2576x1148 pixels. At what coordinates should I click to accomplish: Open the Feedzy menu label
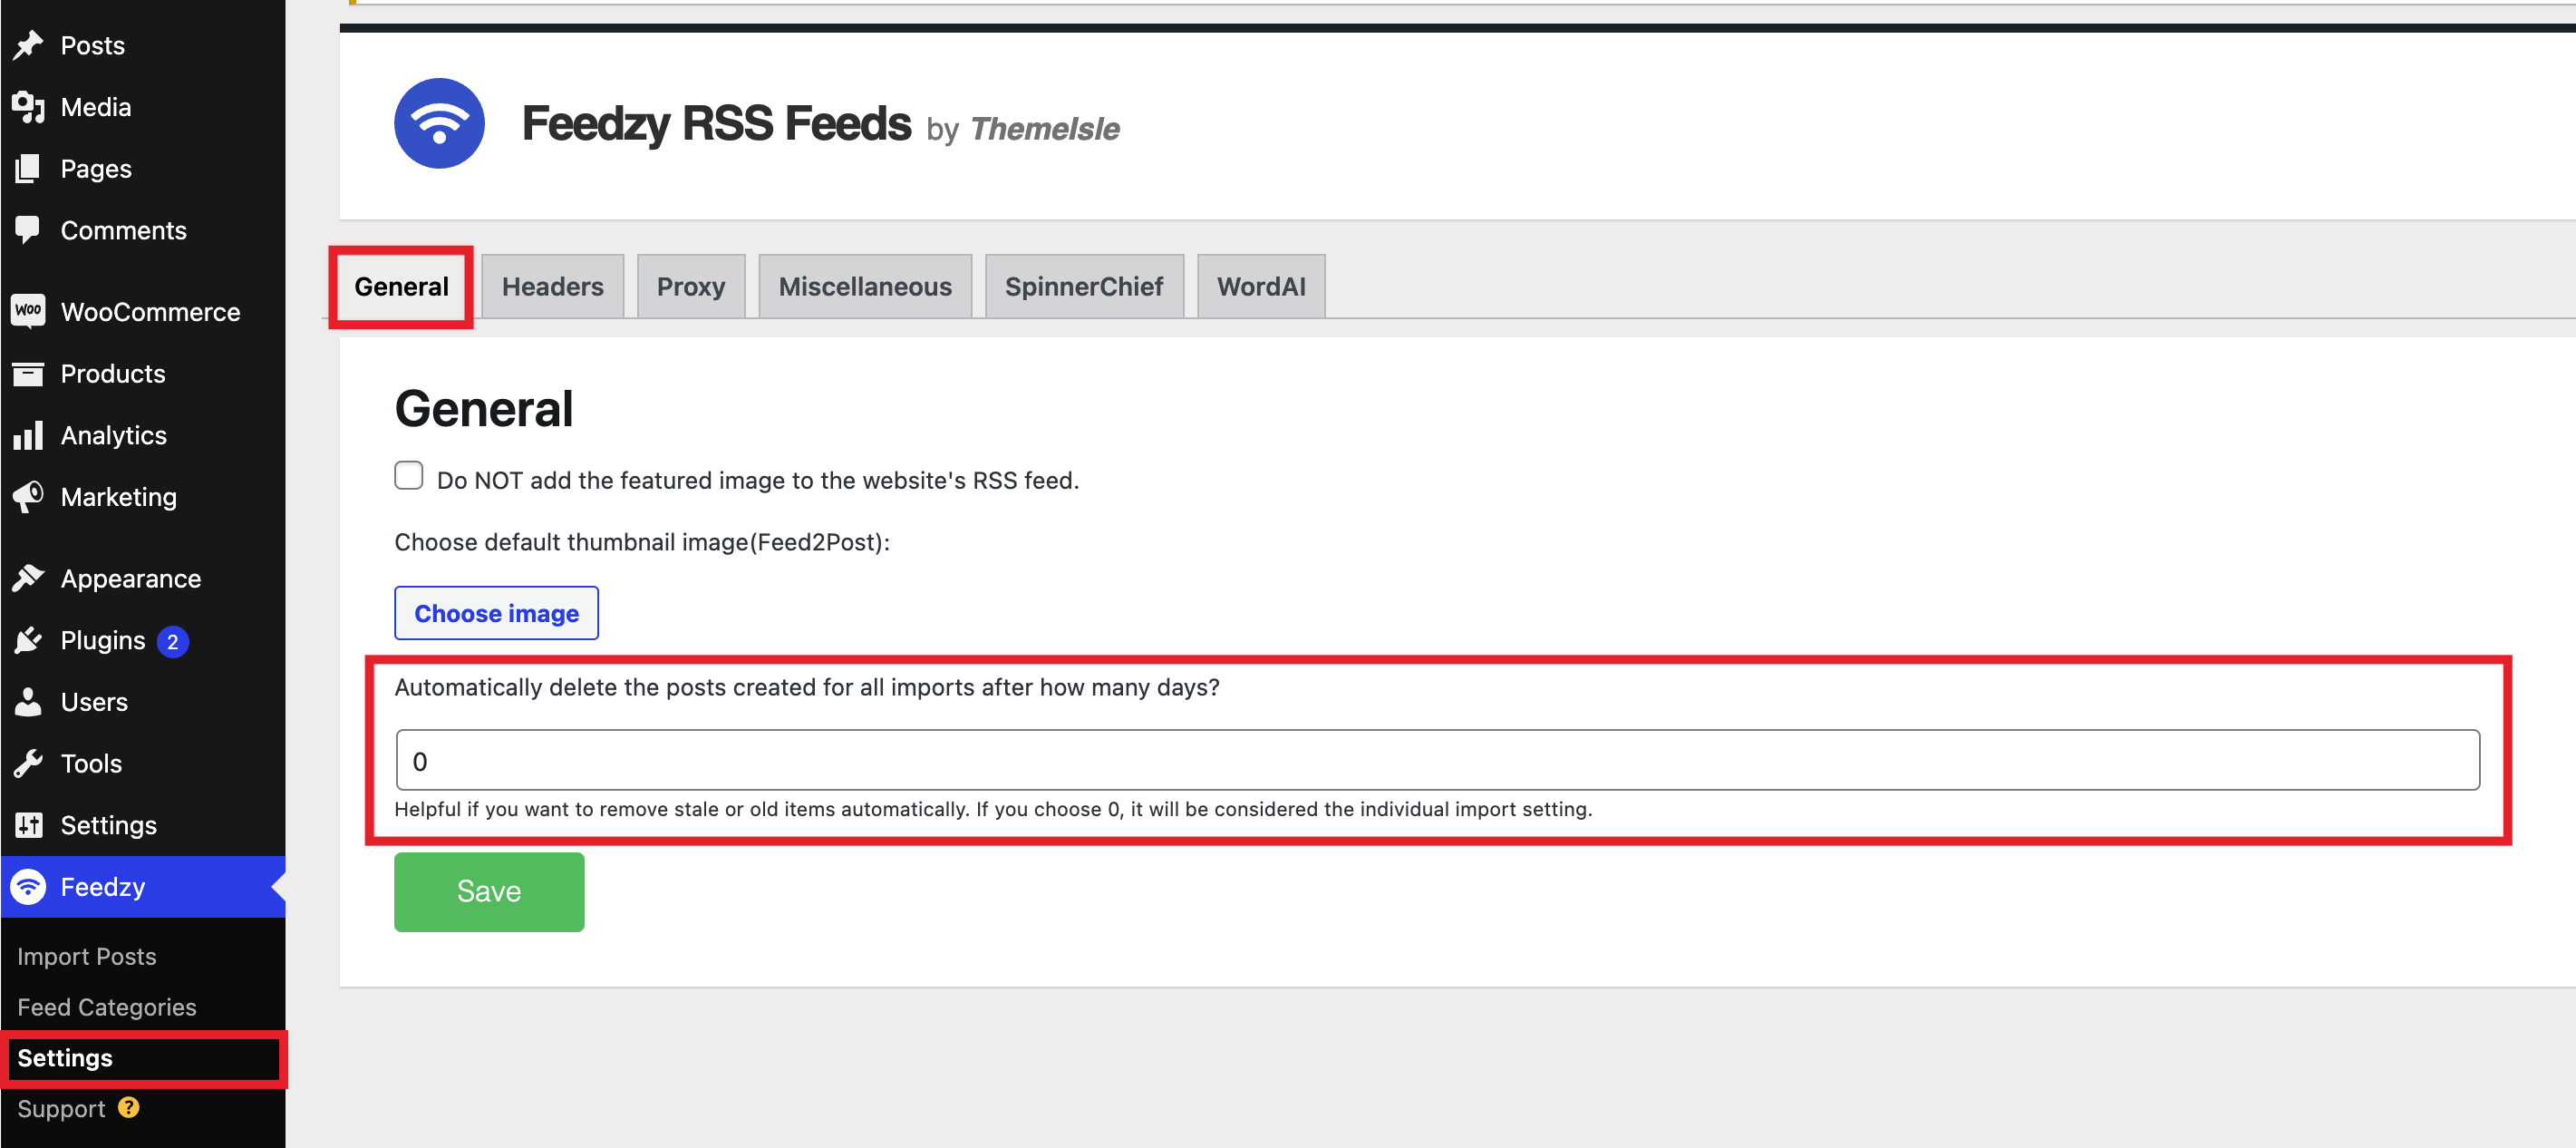[x=102, y=886]
